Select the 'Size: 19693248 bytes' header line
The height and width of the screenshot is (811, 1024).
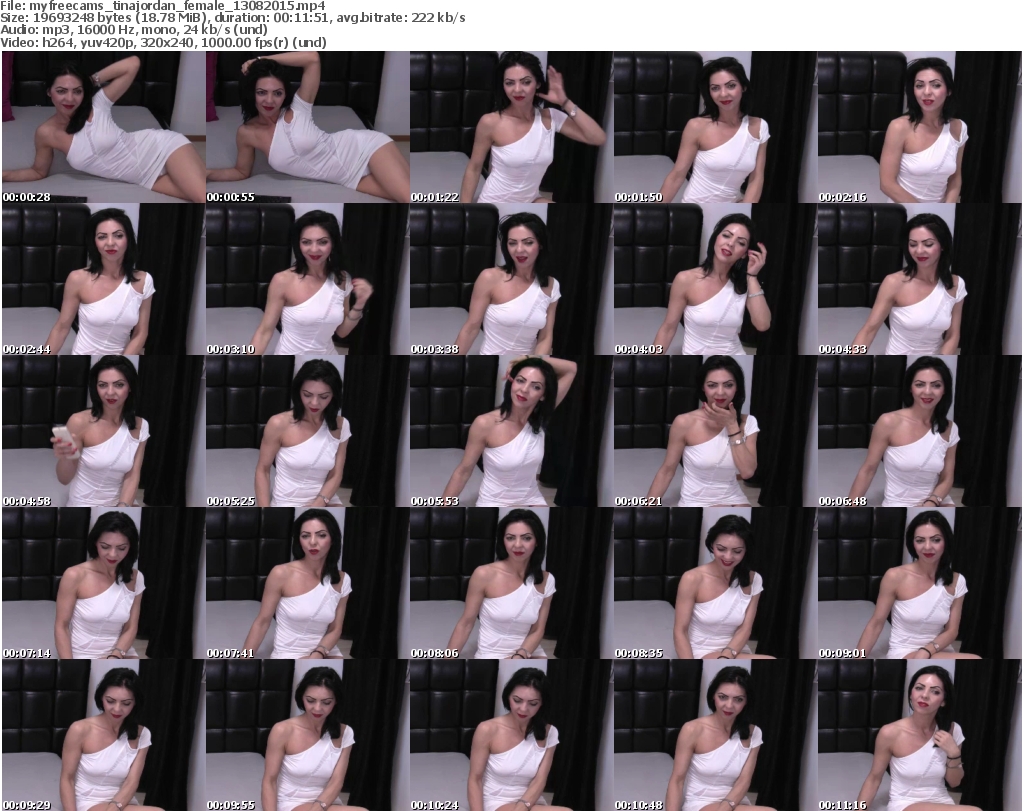point(232,18)
